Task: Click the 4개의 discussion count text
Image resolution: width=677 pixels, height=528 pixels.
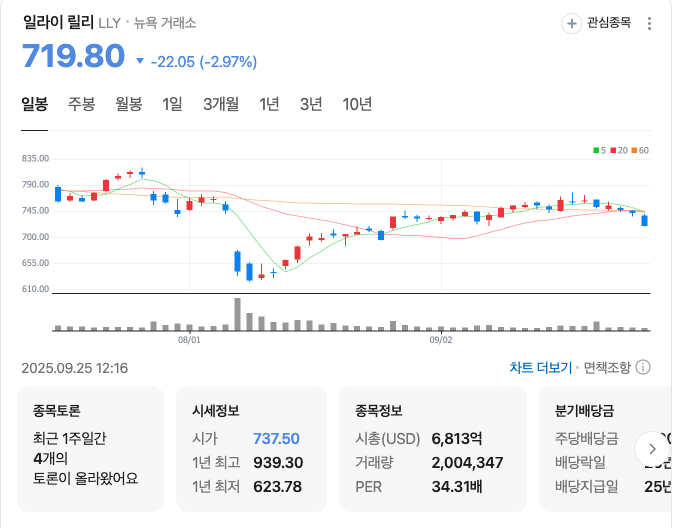Action: point(51,458)
